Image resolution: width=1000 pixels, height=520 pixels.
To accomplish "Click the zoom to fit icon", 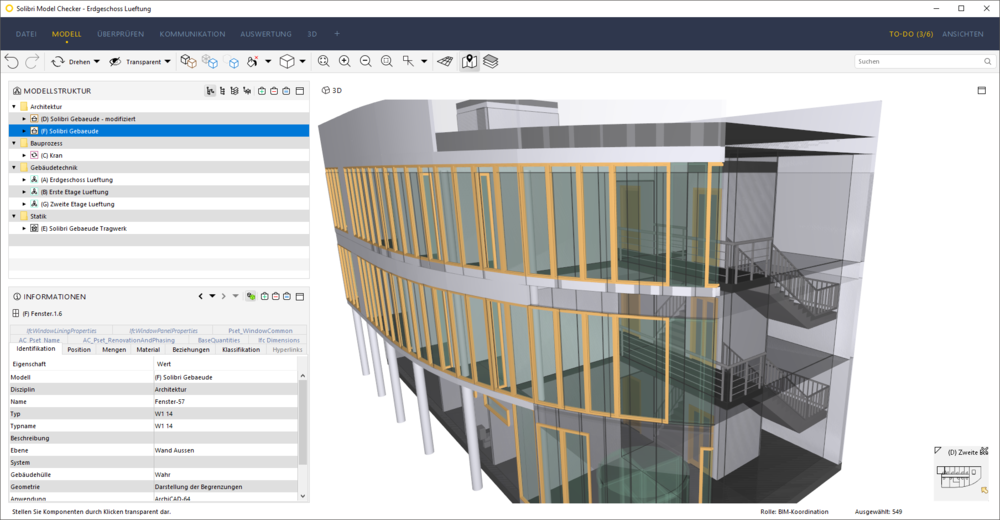I will pos(324,62).
